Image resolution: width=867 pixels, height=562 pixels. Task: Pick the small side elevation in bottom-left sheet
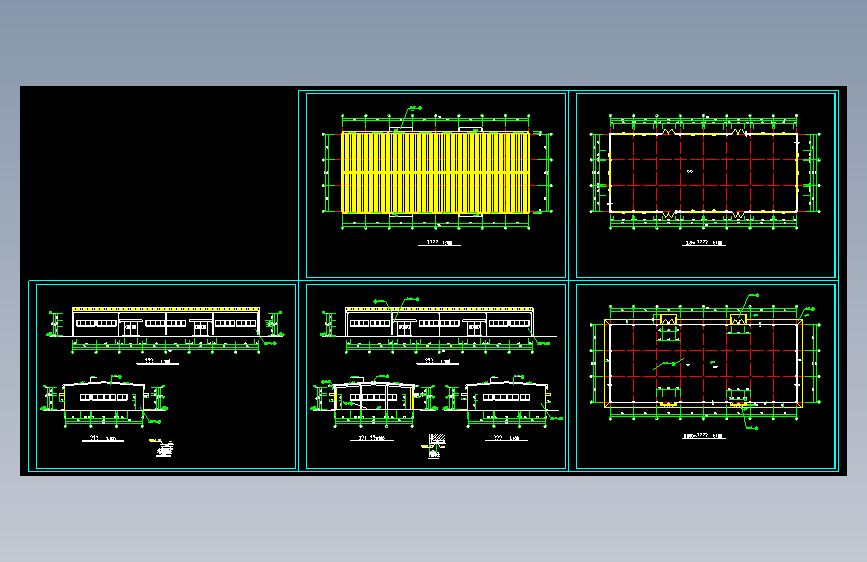point(104,395)
